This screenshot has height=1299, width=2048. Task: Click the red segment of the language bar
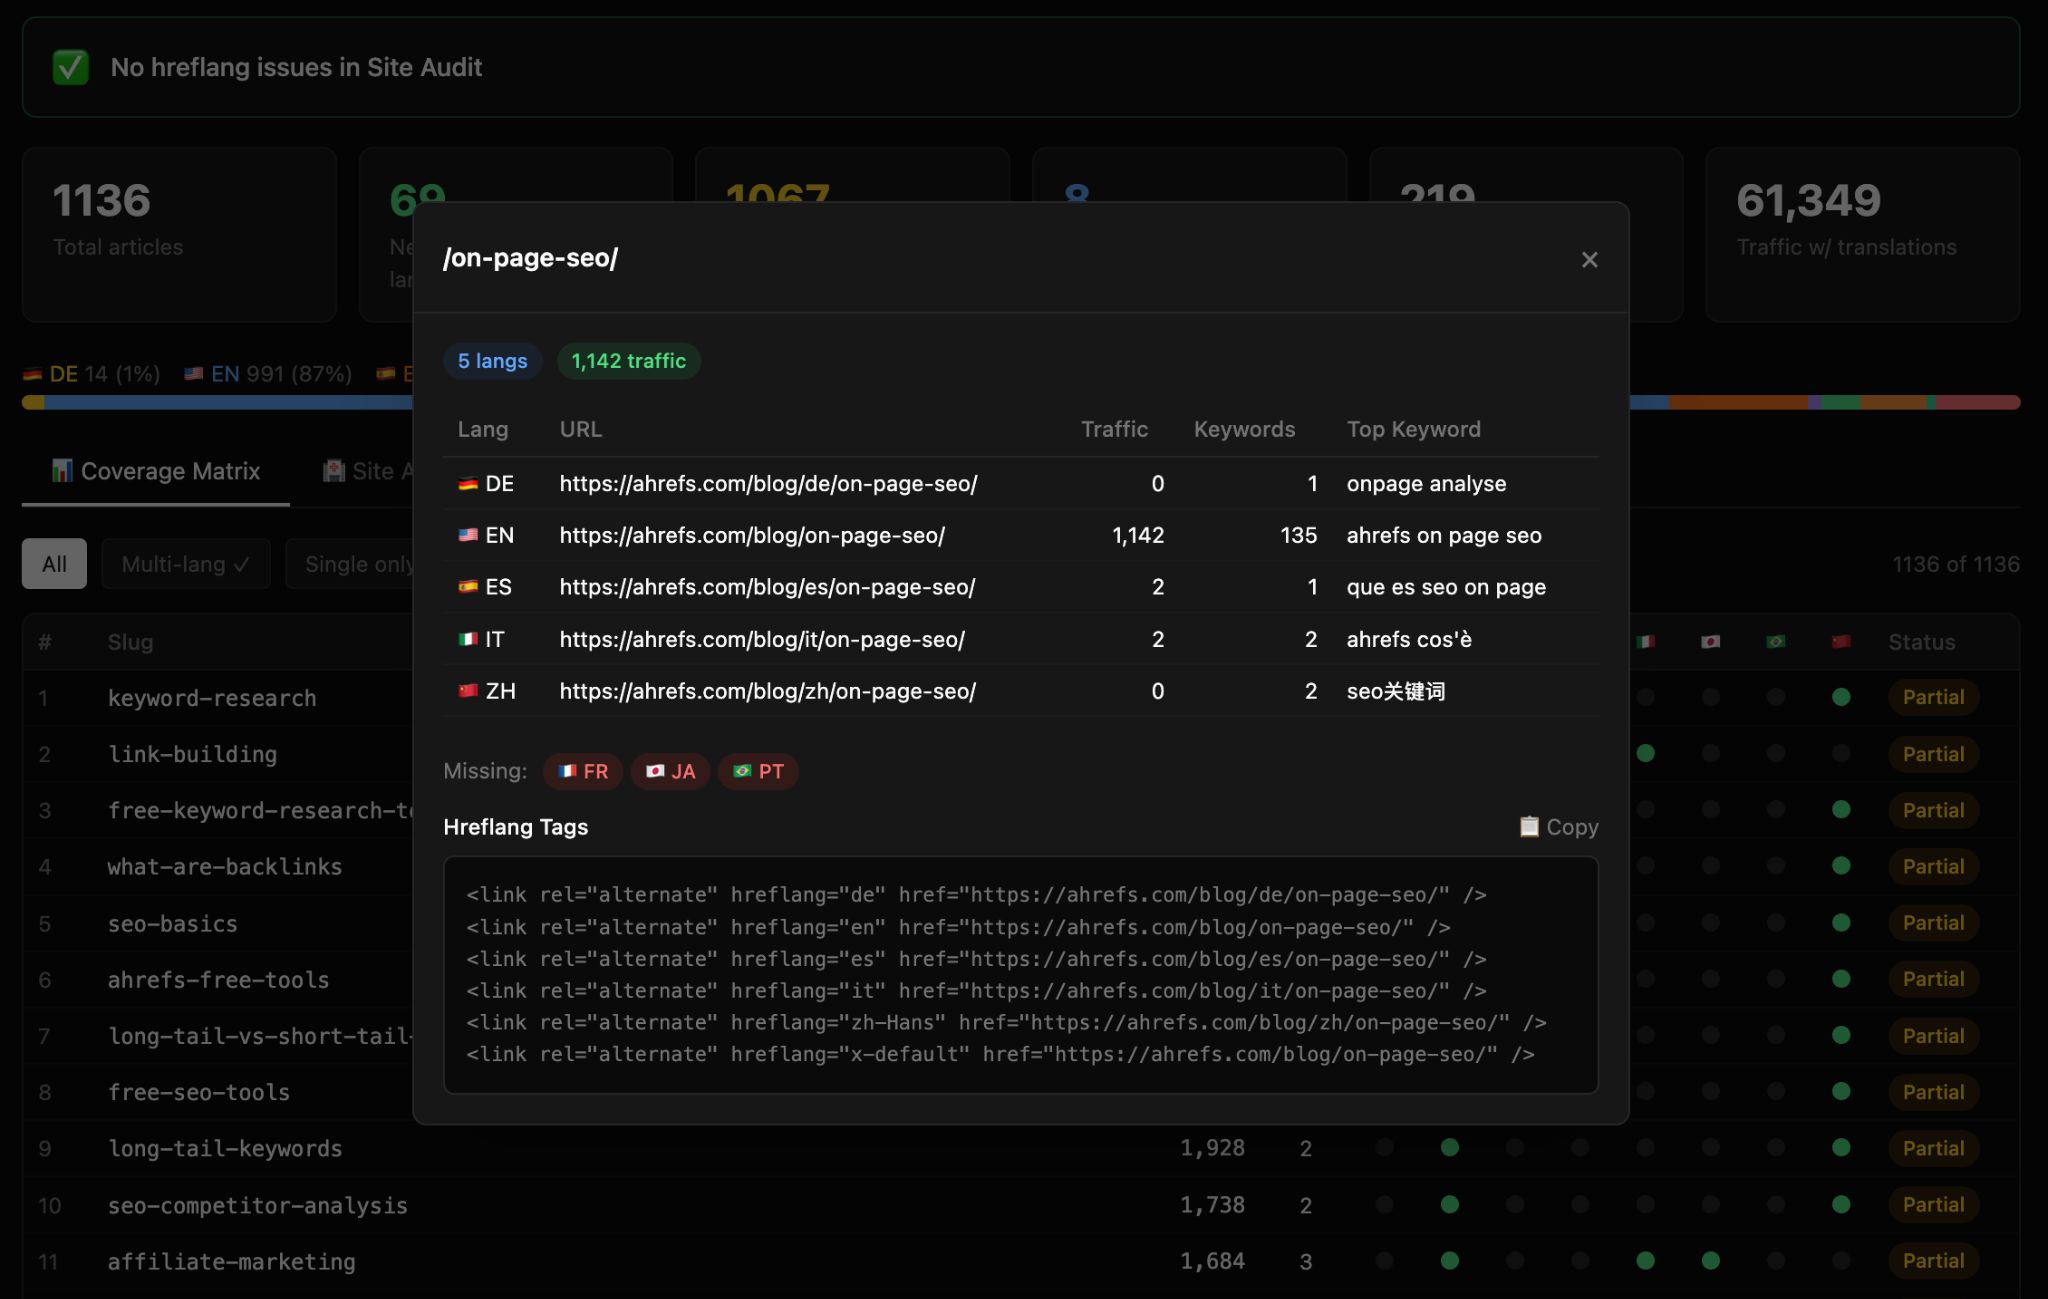coord(1977,403)
